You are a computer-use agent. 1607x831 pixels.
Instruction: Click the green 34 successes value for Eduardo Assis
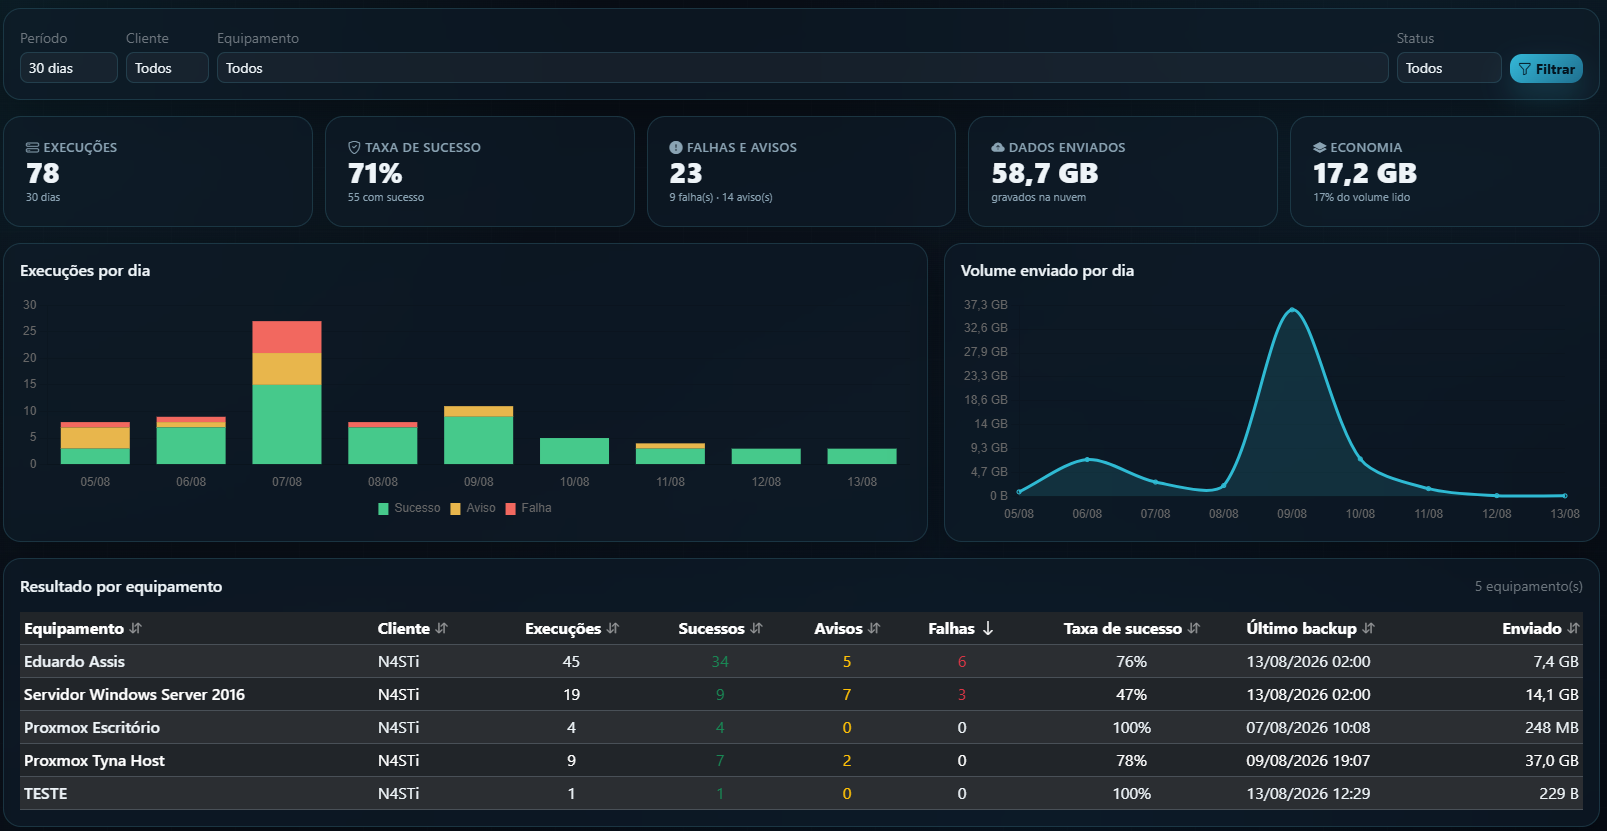[x=720, y=661]
